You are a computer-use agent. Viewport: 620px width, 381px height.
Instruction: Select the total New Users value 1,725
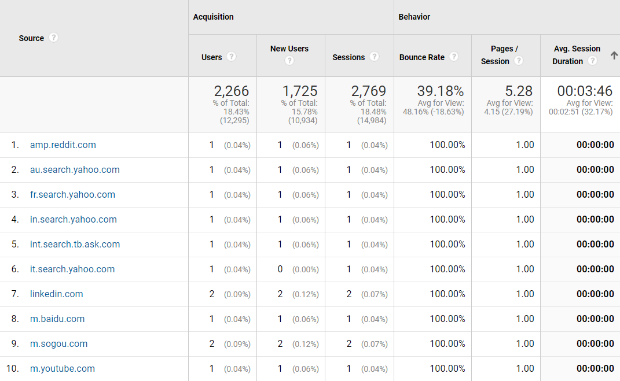(x=300, y=91)
